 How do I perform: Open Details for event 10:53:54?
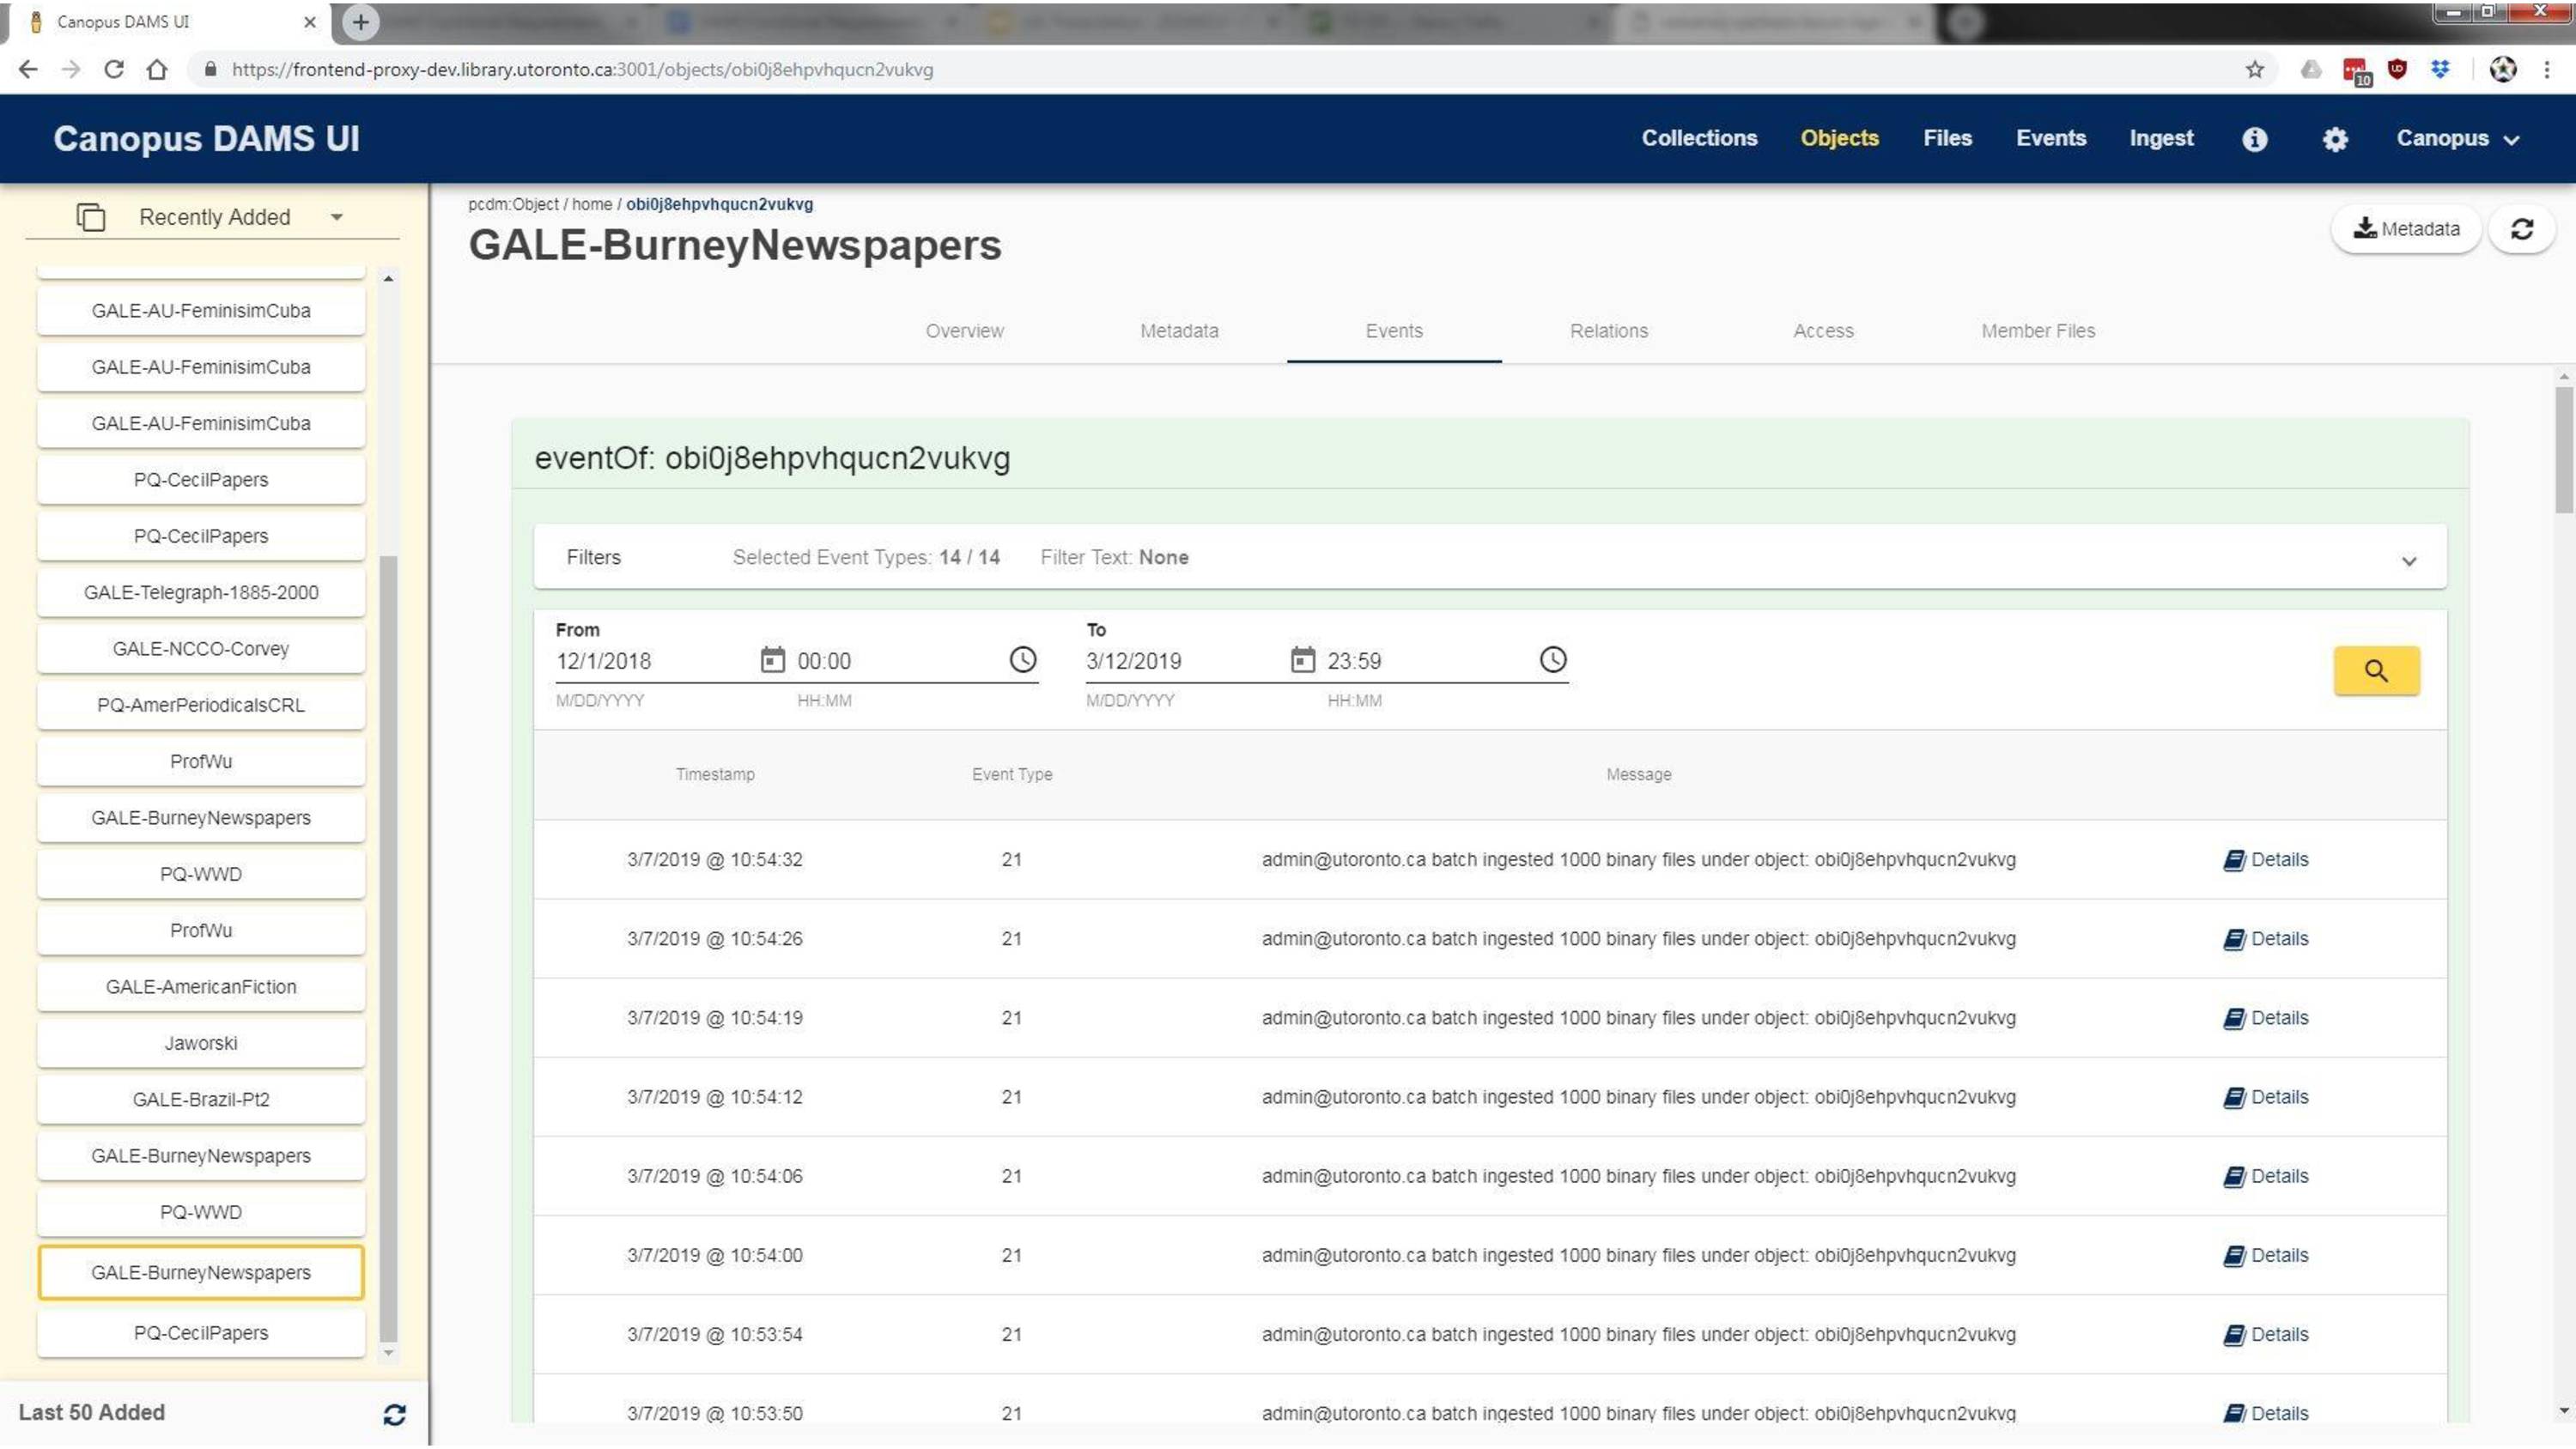pos(2265,1334)
